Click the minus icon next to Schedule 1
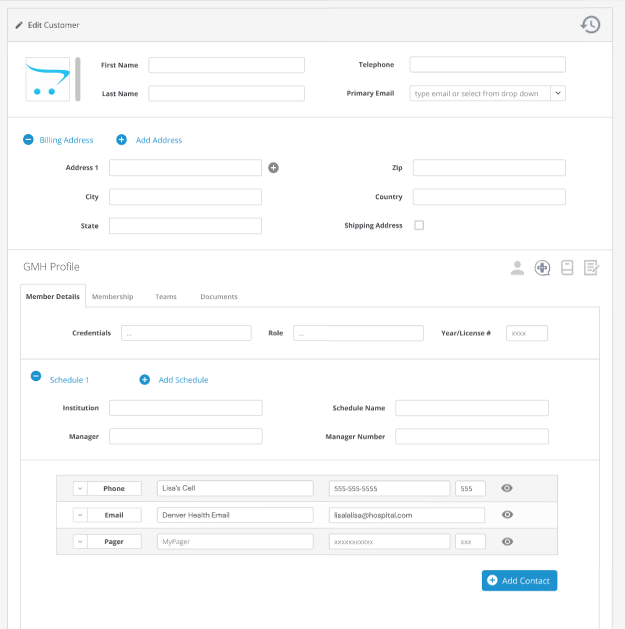The image size is (625, 629). 36,377
